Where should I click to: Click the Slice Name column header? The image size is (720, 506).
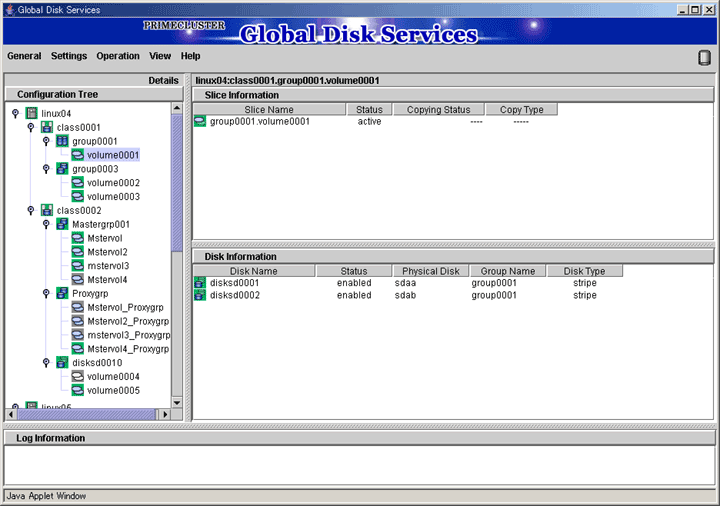[x=269, y=109]
